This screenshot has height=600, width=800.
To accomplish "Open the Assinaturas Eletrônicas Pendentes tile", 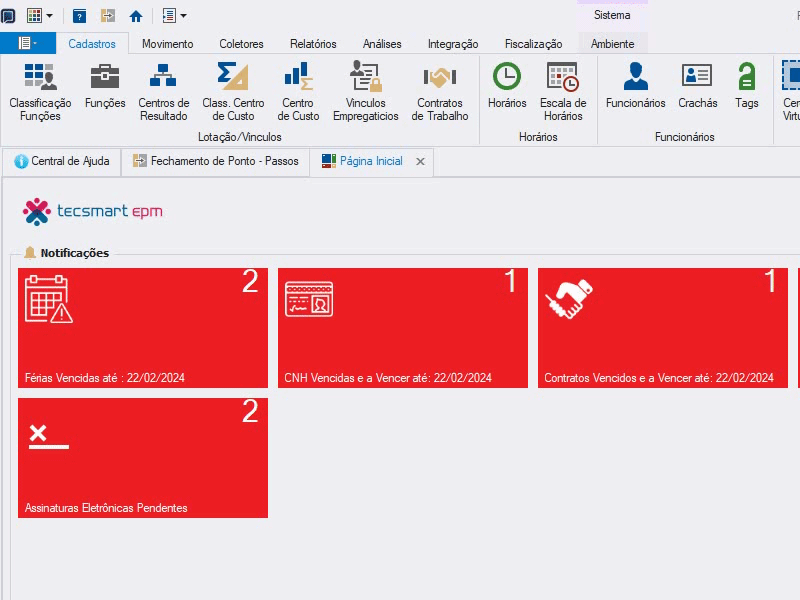I will 143,458.
